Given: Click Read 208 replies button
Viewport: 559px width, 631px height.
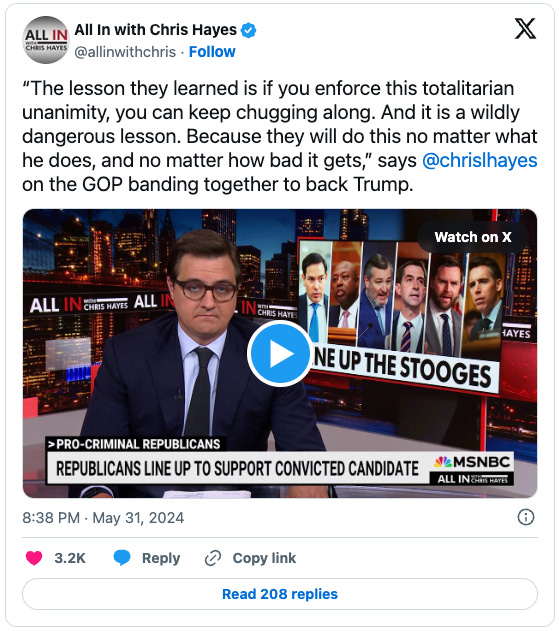Looking at the screenshot, I should click(280, 594).
